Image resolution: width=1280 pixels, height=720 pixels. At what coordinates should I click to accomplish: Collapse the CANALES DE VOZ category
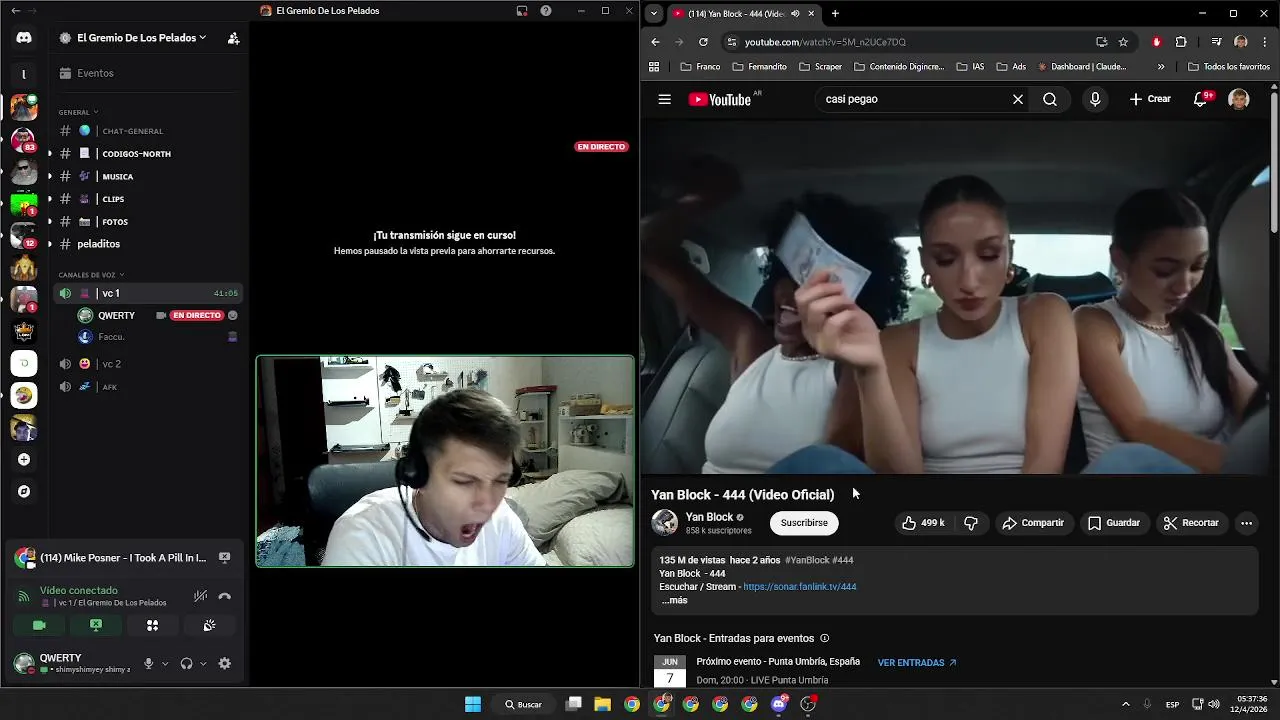90,275
